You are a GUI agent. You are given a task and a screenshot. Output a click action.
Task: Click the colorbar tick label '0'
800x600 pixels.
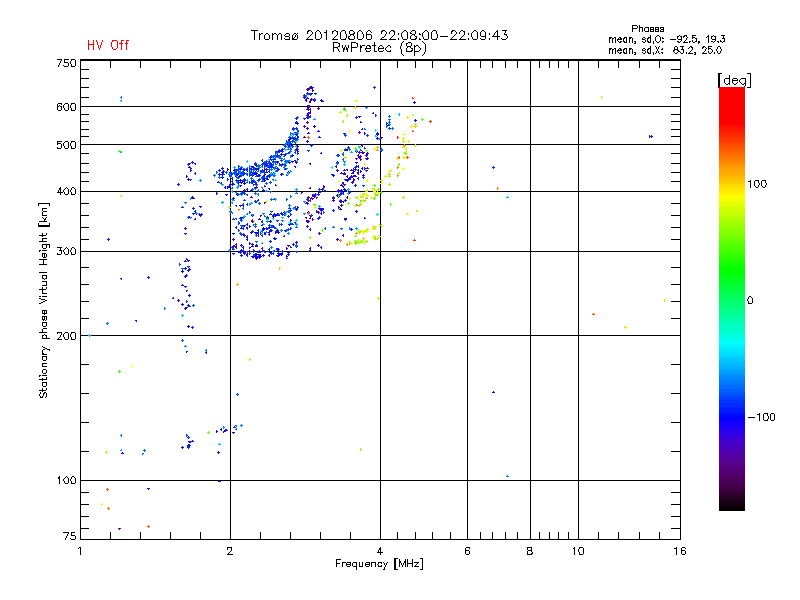[x=750, y=301]
